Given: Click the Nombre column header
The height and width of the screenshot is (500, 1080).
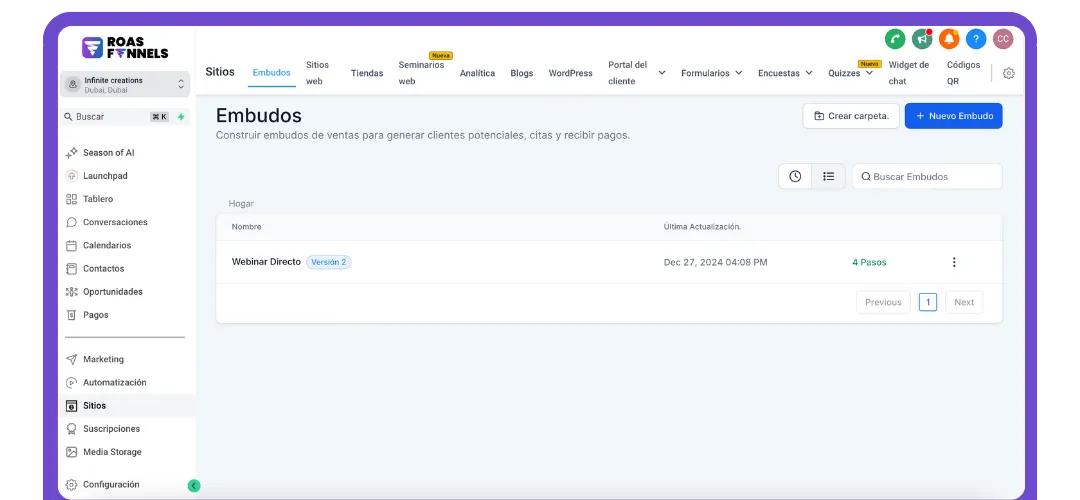Looking at the screenshot, I should [x=247, y=227].
